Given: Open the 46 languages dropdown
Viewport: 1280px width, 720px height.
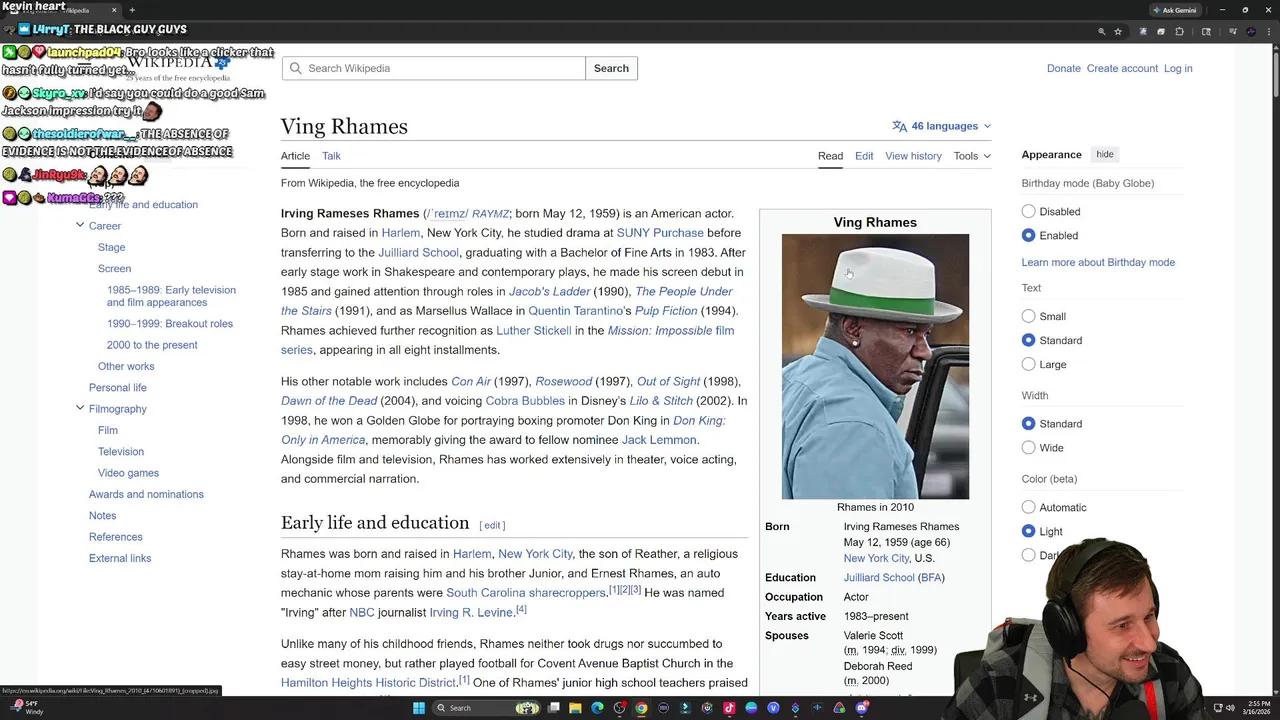Looking at the screenshot, I should coord(942,126).
